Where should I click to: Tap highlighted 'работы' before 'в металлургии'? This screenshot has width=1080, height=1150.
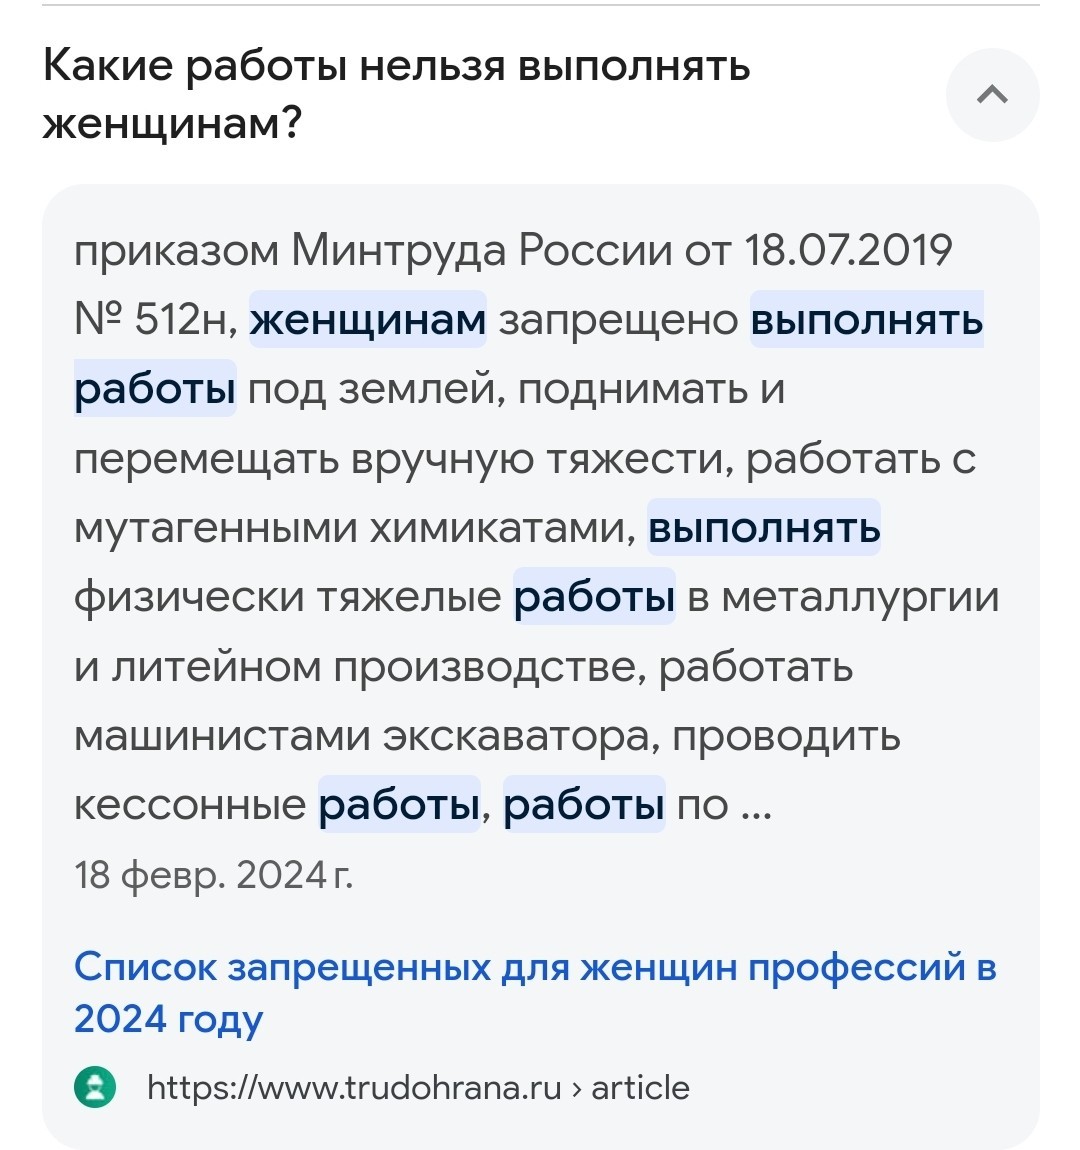pos(594,596)
